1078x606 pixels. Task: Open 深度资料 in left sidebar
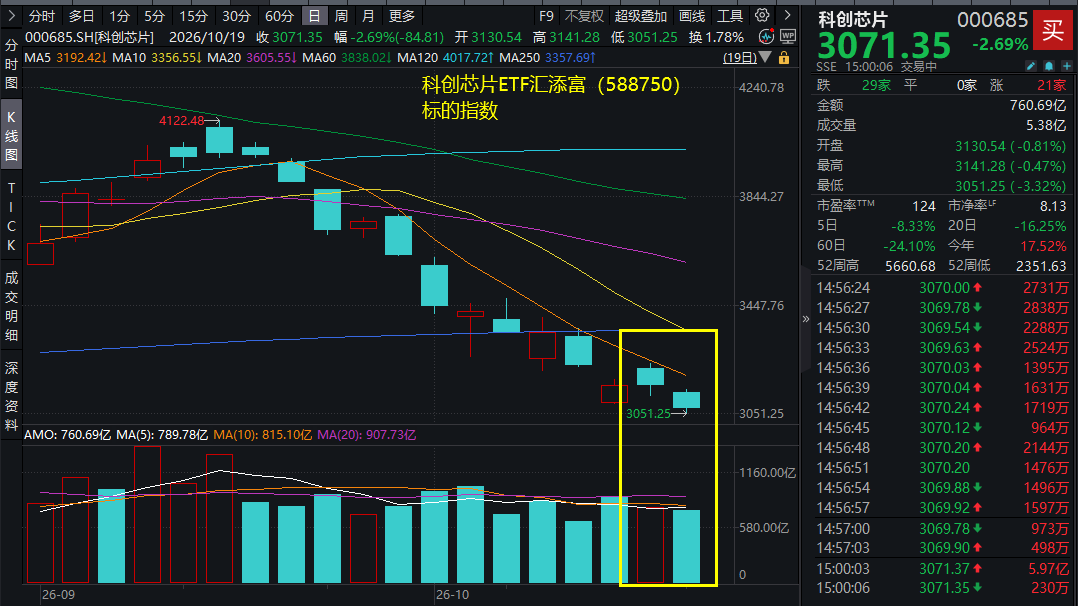11,396
